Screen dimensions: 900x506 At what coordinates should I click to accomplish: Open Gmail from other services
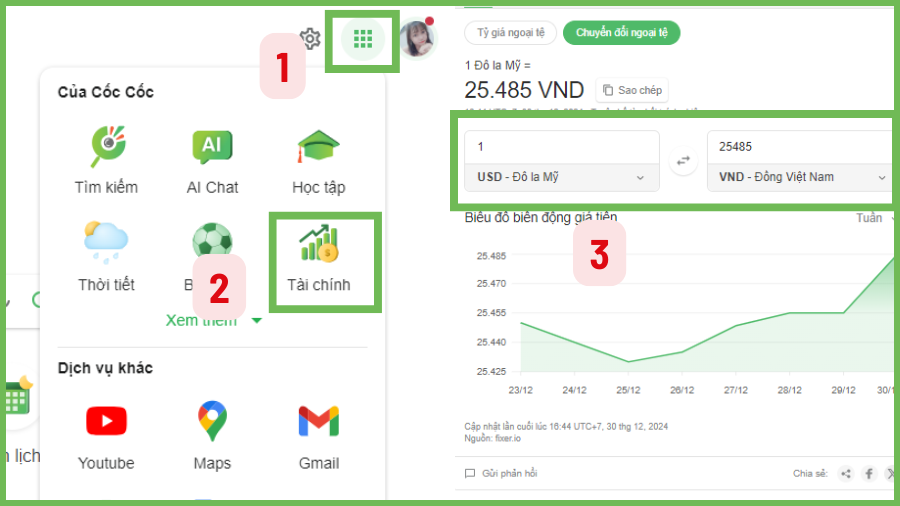pyautogui.click(x=318, y=435)
